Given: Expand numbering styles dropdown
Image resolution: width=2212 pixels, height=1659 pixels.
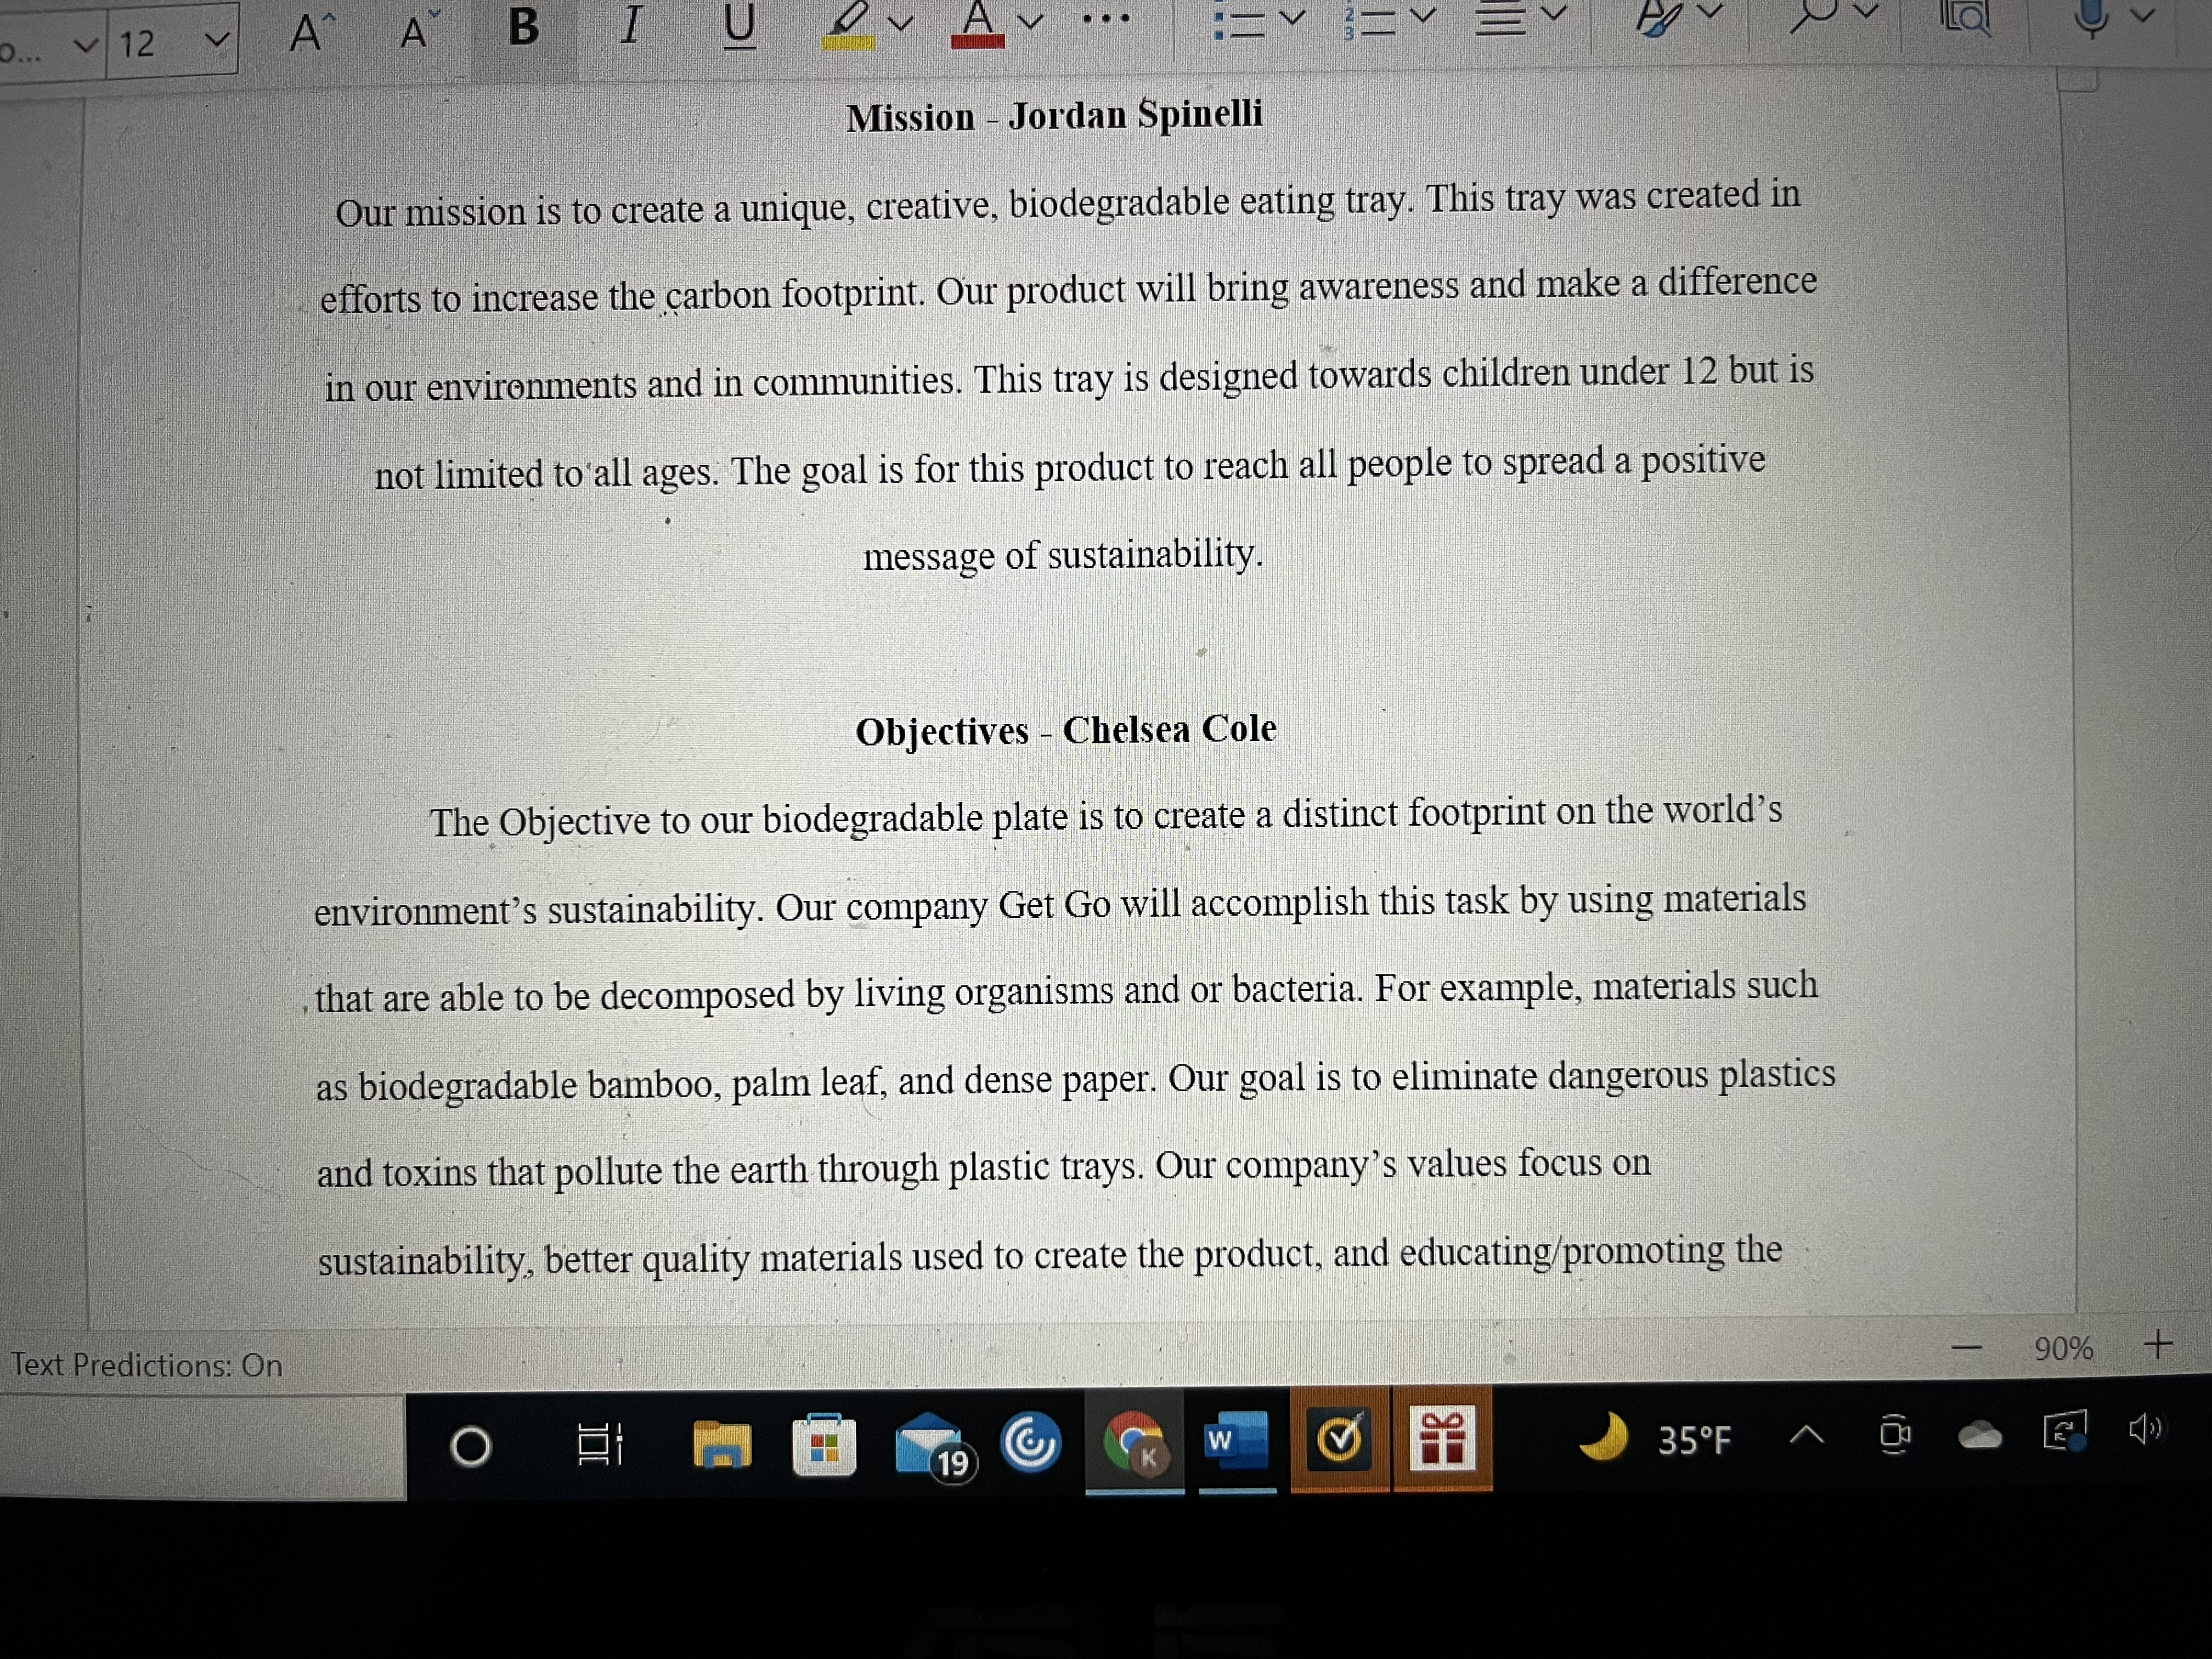Looking at the screenshot, I should (x=1423, y=15).
